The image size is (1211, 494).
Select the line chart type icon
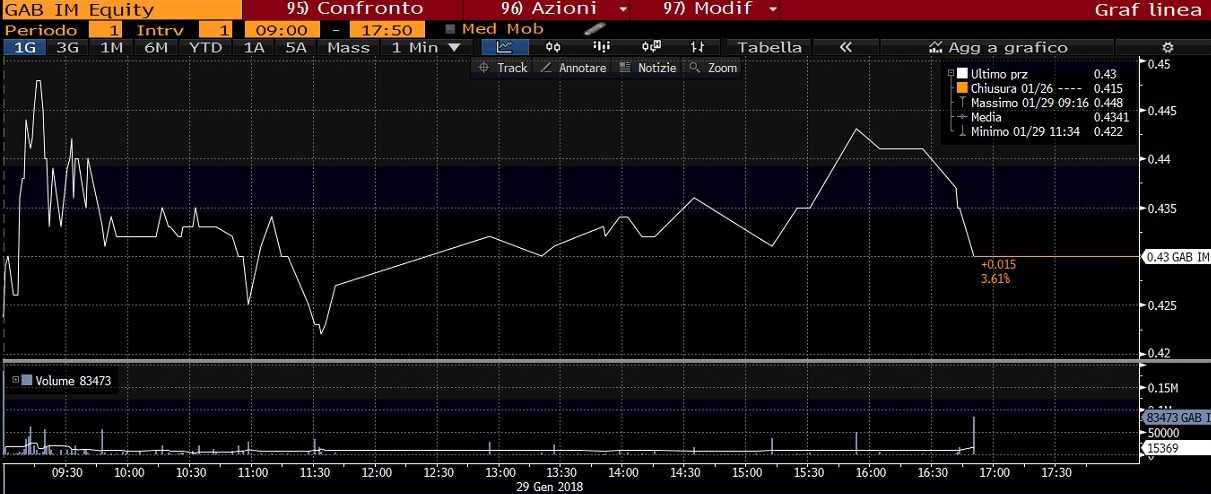[505, 47]
